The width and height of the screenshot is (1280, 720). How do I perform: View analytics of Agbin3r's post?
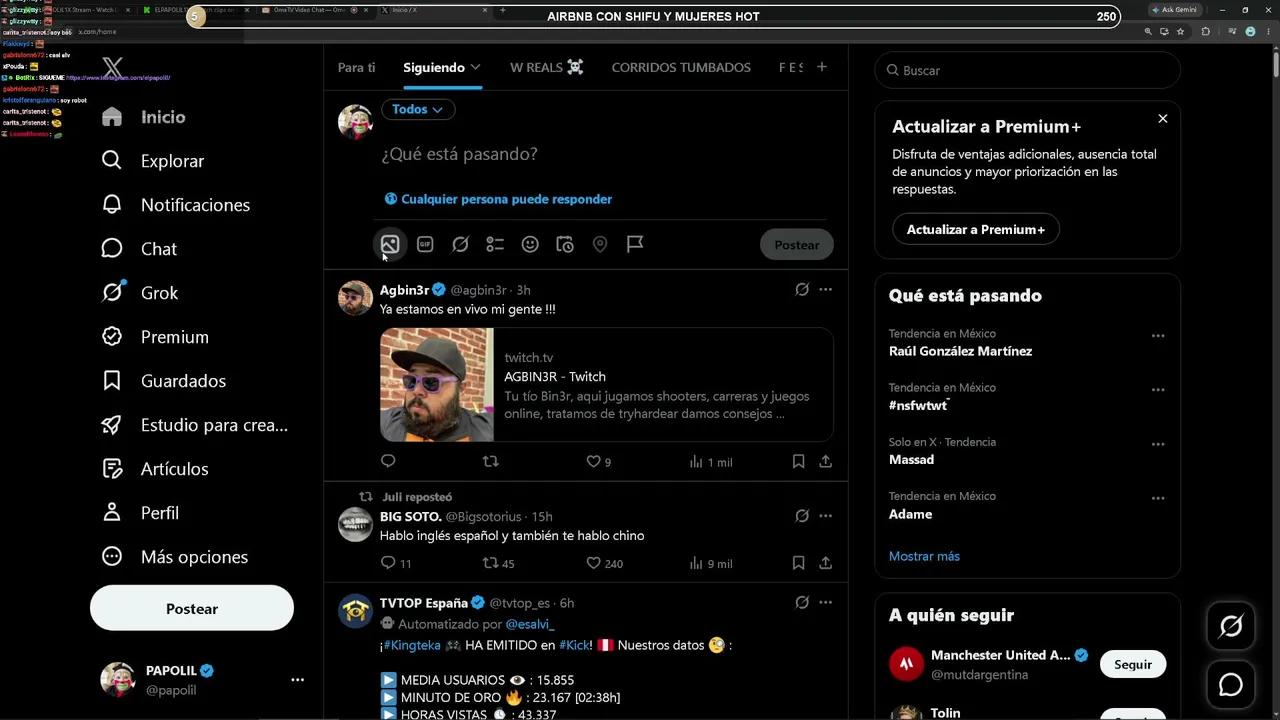click(x=710, y=462)
